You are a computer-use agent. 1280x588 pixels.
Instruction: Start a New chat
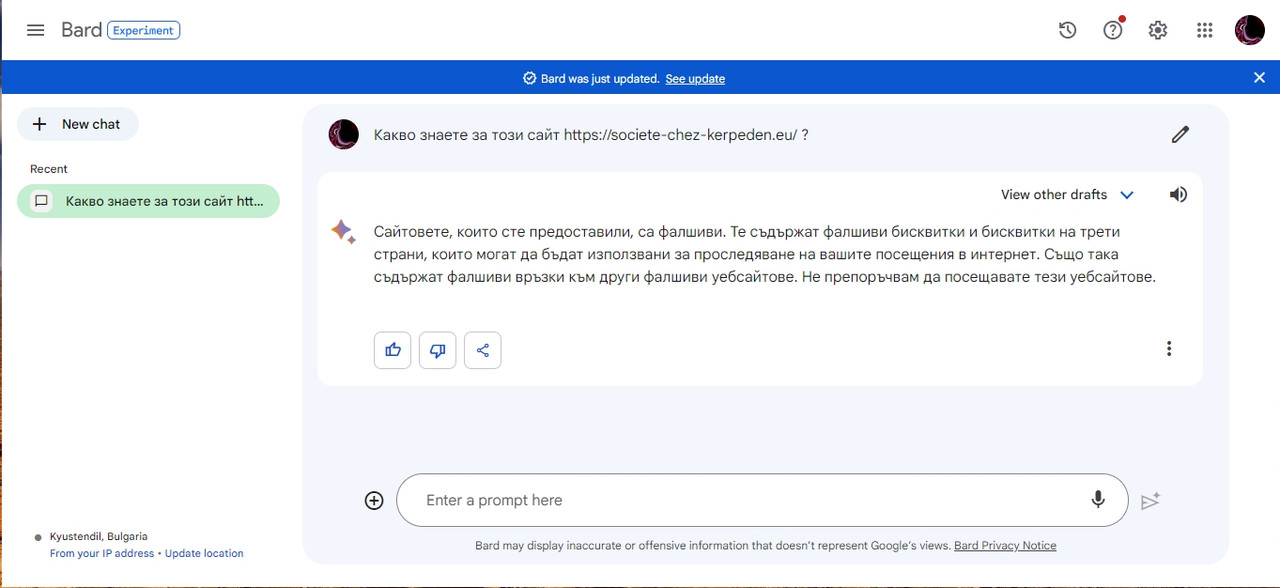point(78,124)
